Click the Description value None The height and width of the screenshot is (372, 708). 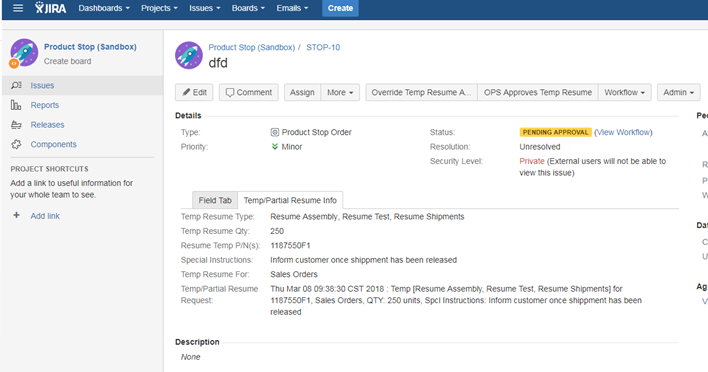[x=190, y=357]
